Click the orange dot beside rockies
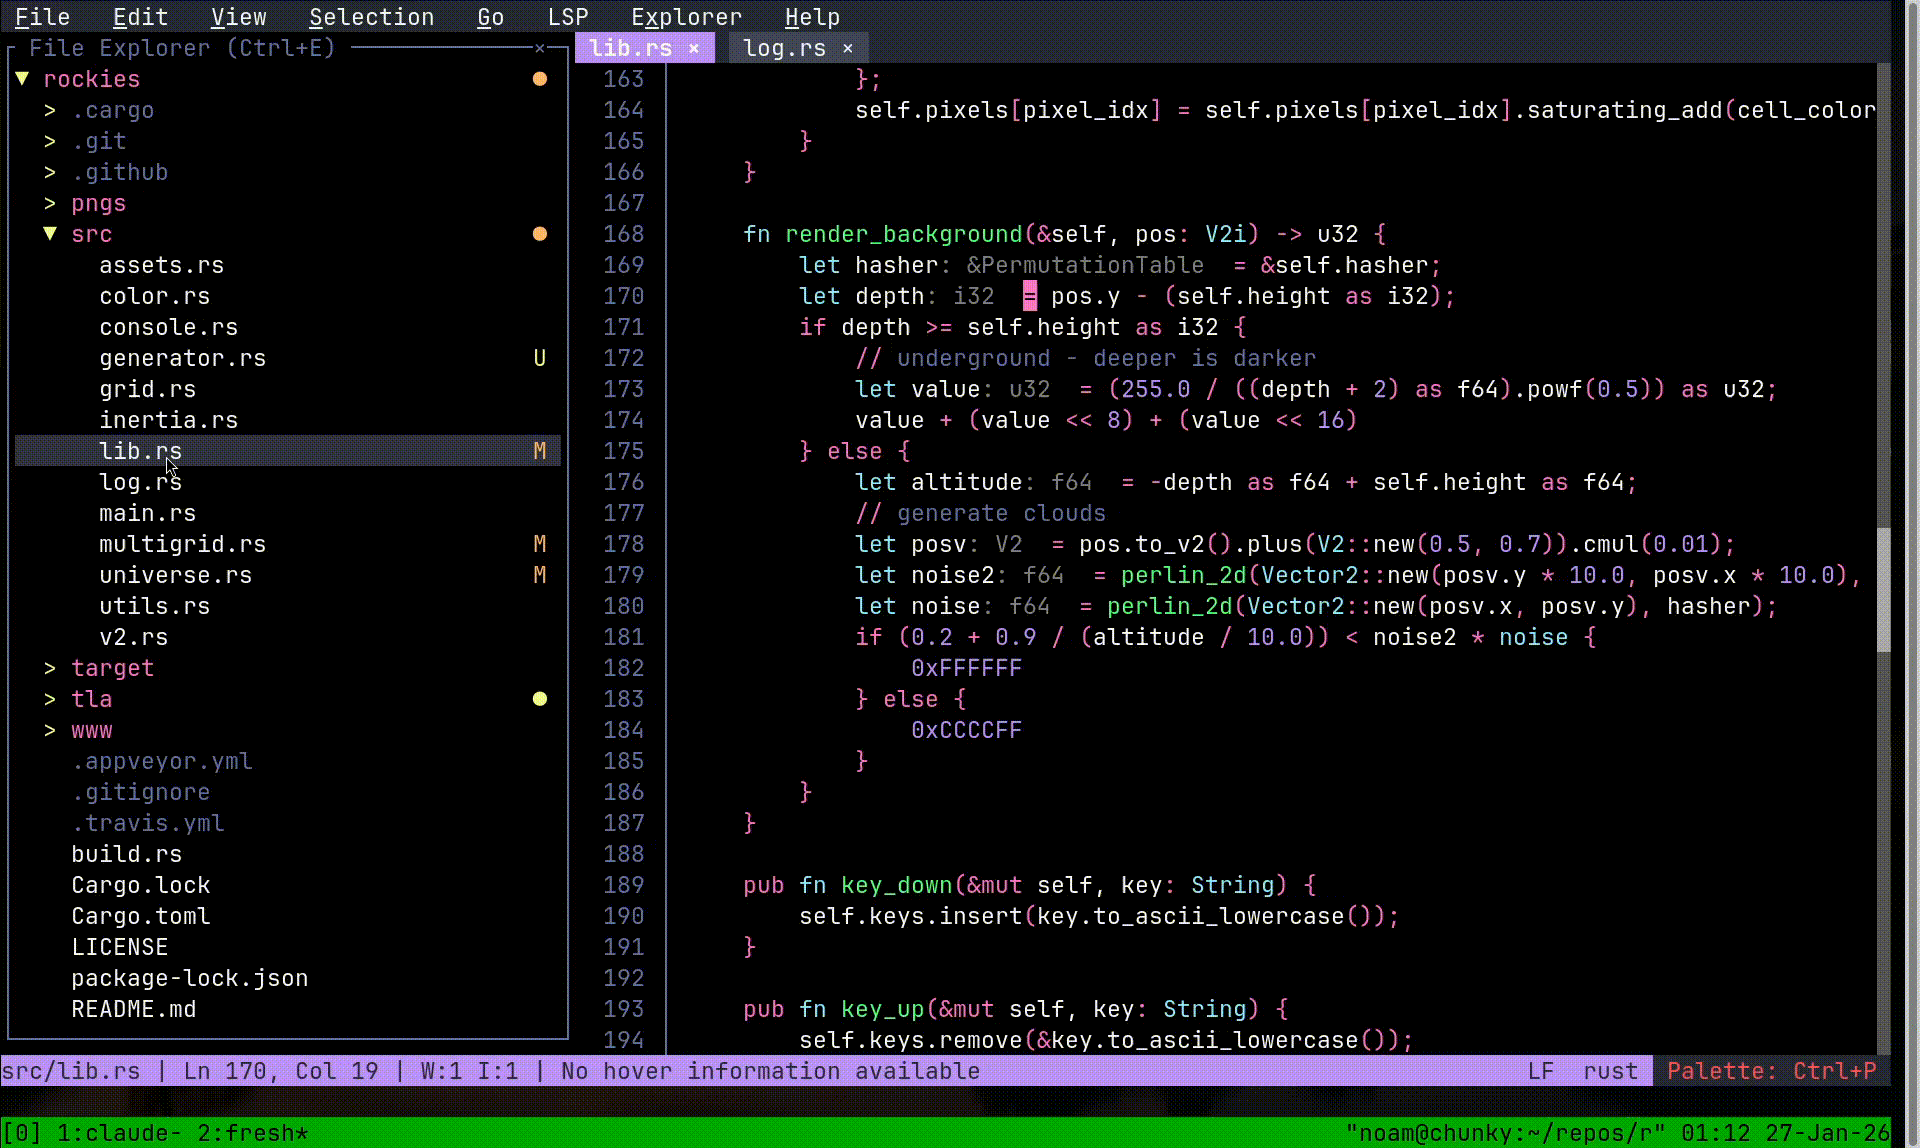This screenshot has width=1920, height=1148. (x=540, y=79)
